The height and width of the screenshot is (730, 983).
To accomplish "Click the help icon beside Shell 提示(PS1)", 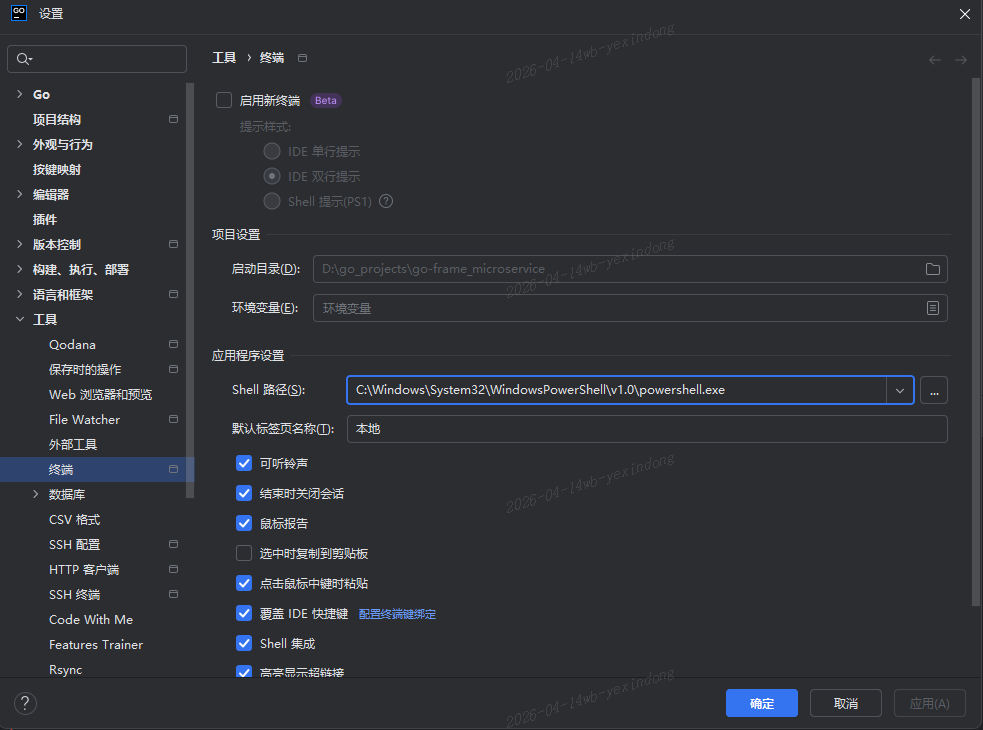I will (x=386, y=201).
